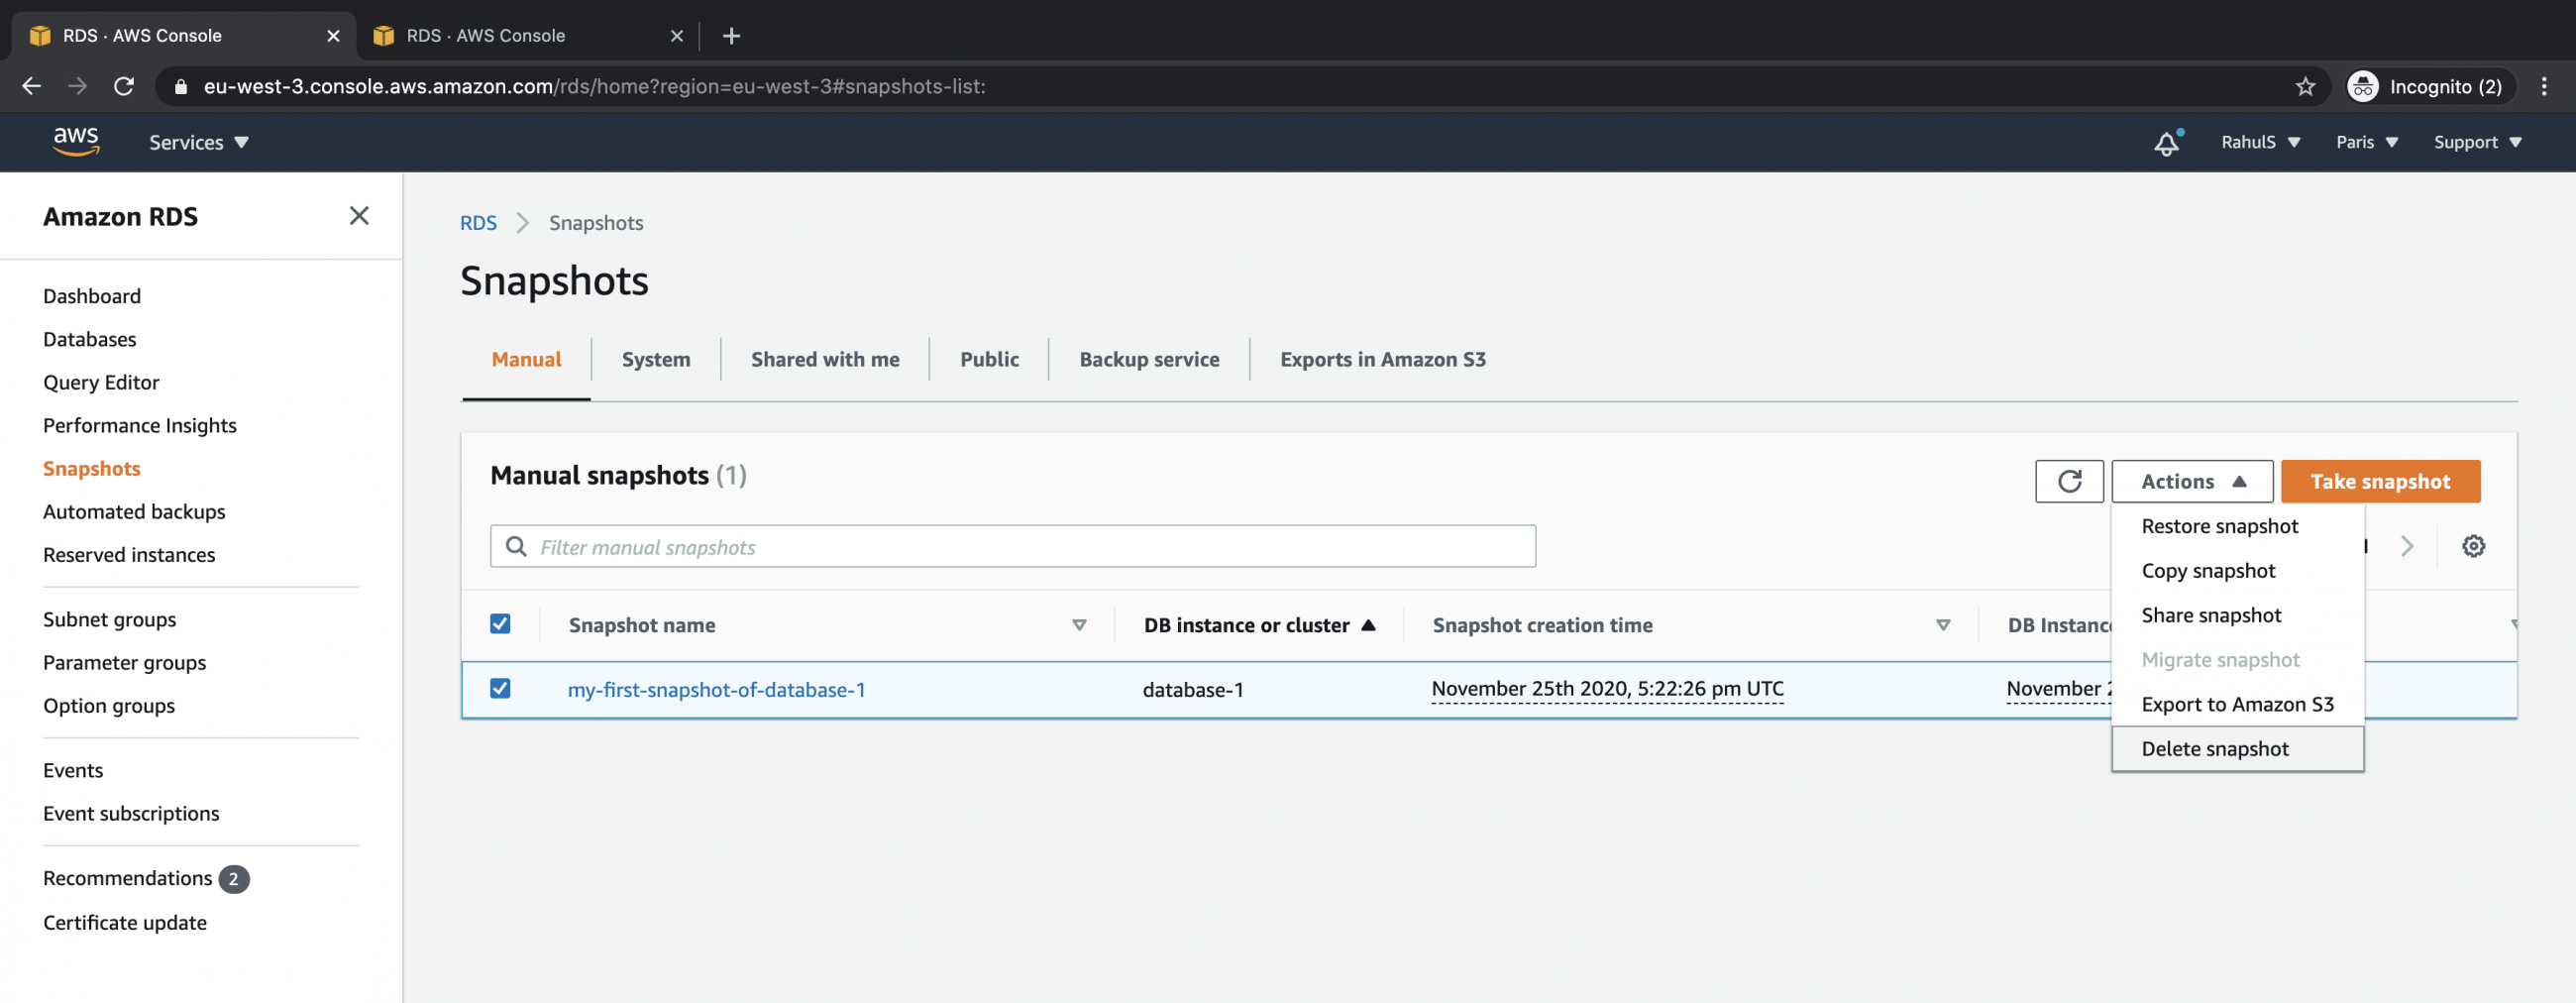Open the Services menu
Viewport: 2576px width, 1003px height.
pyautogui.click(x=197, y=142)
